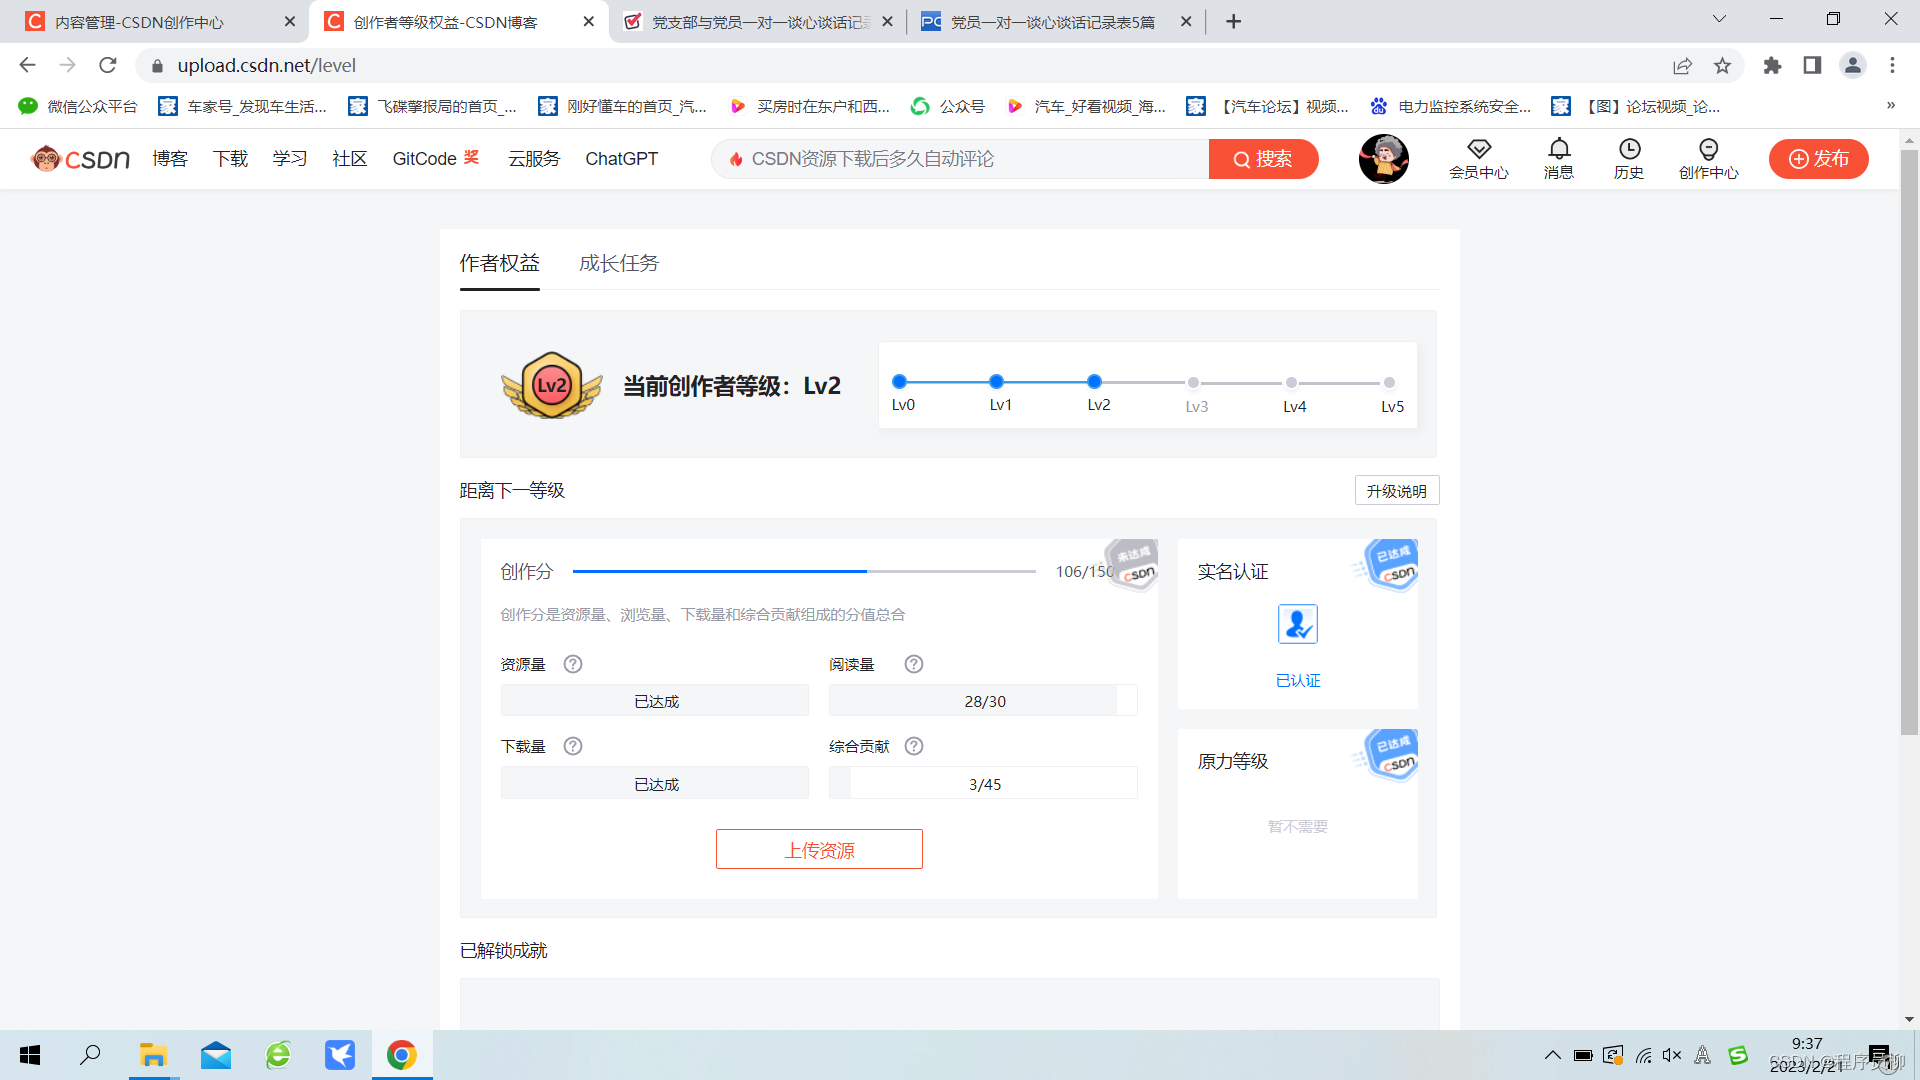Open 电力监控系统安全 bookmark
Screen dimensions: 1920x1080
coord(1450,106)
